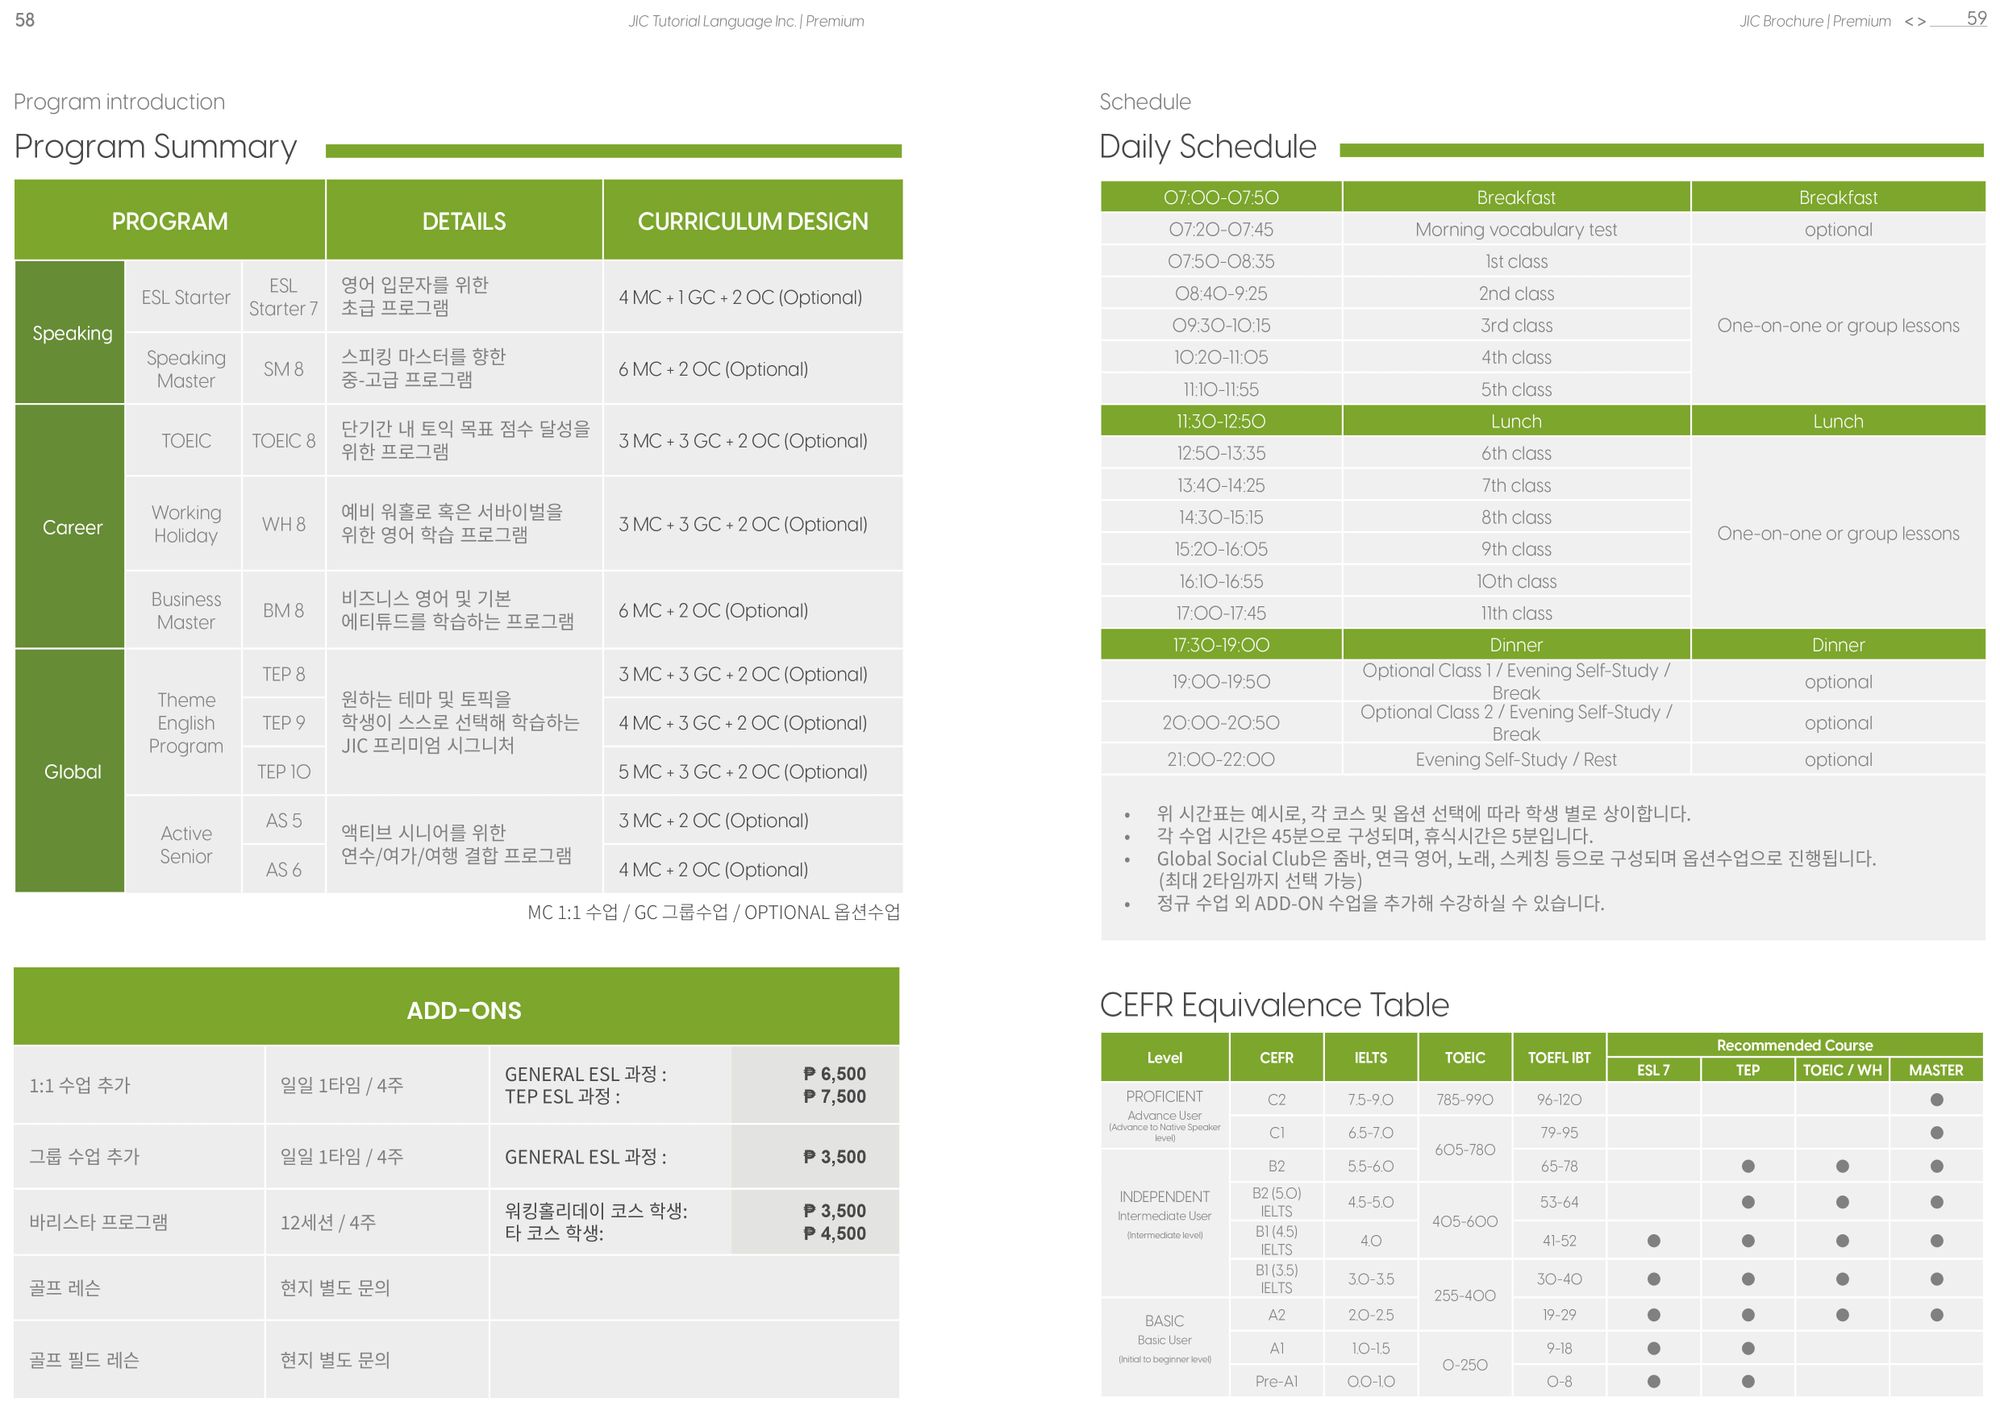The height and width of the screenshot is (1414, 2000).
Task: Click page number 59
Action: tap(1976, 18)
